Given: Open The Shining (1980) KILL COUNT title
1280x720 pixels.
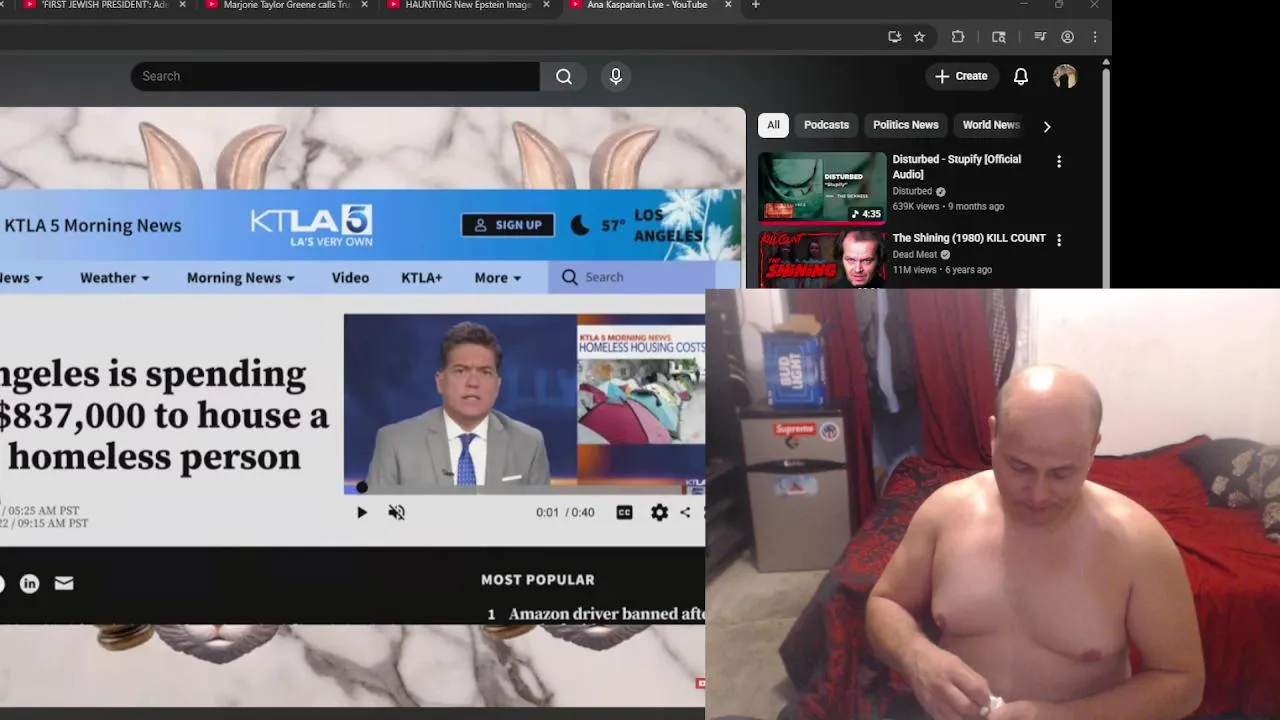Looking at the screenshot, I should pyautogui.click(x=968, y=238).
